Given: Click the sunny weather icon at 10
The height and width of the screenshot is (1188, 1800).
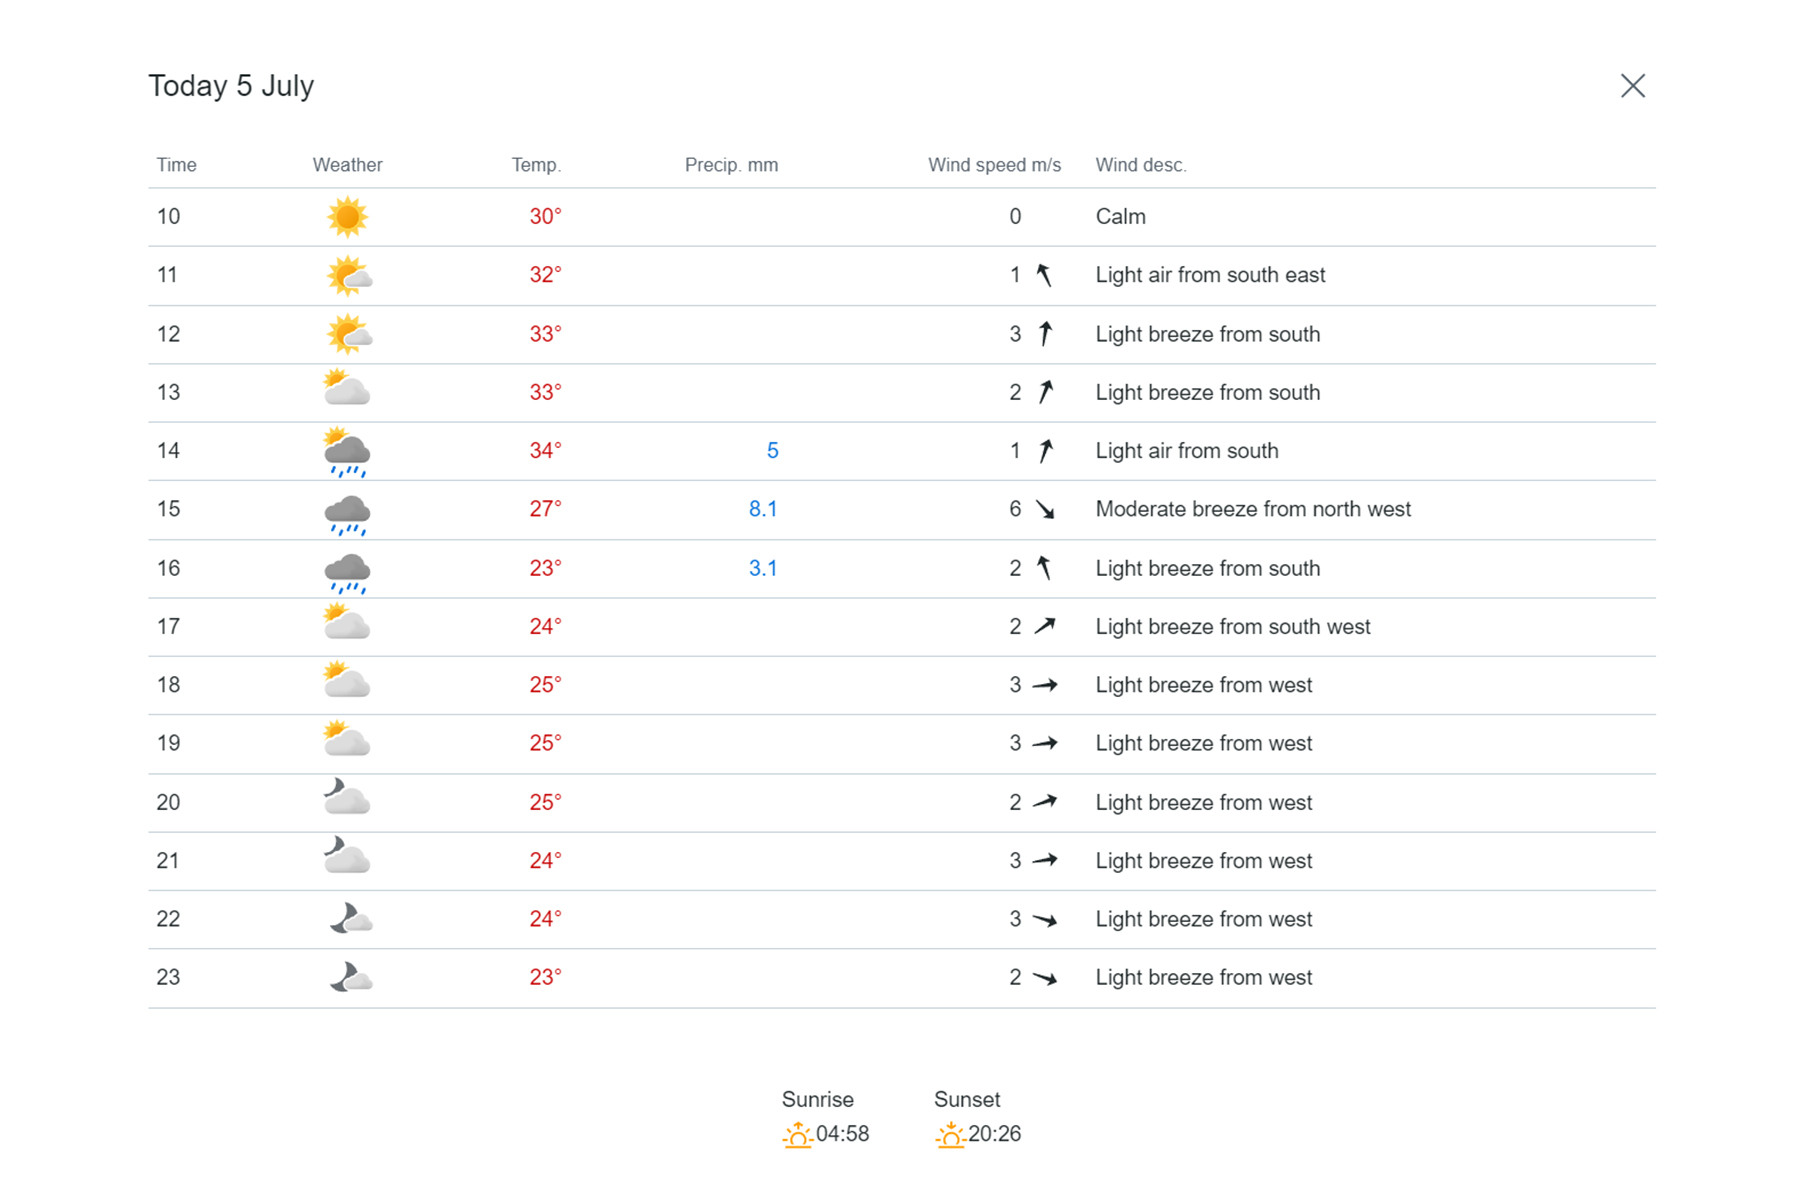Looking at the screenshot, I should click(x=347, y=217).
